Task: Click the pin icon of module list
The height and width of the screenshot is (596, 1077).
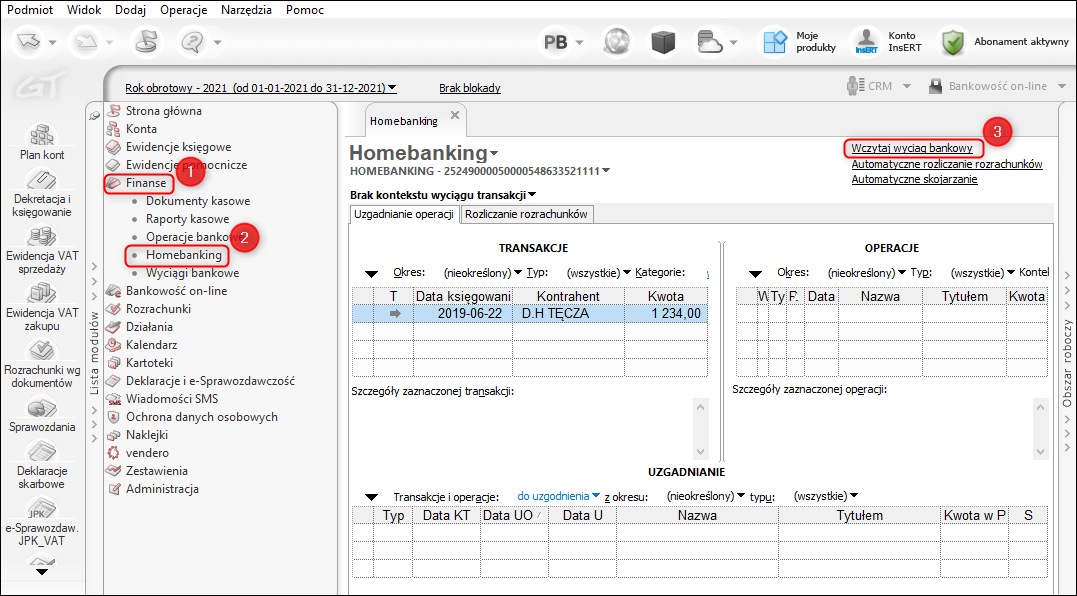Action: point(95,117)
